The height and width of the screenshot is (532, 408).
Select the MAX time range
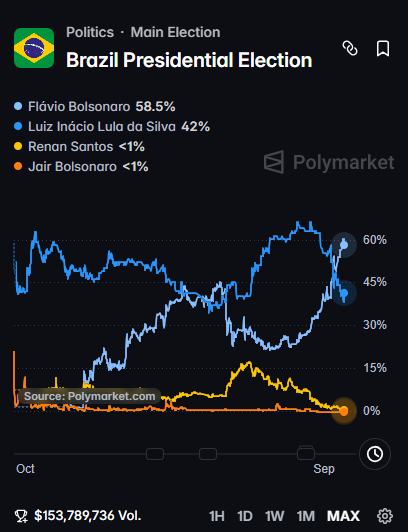coord(343,516)
